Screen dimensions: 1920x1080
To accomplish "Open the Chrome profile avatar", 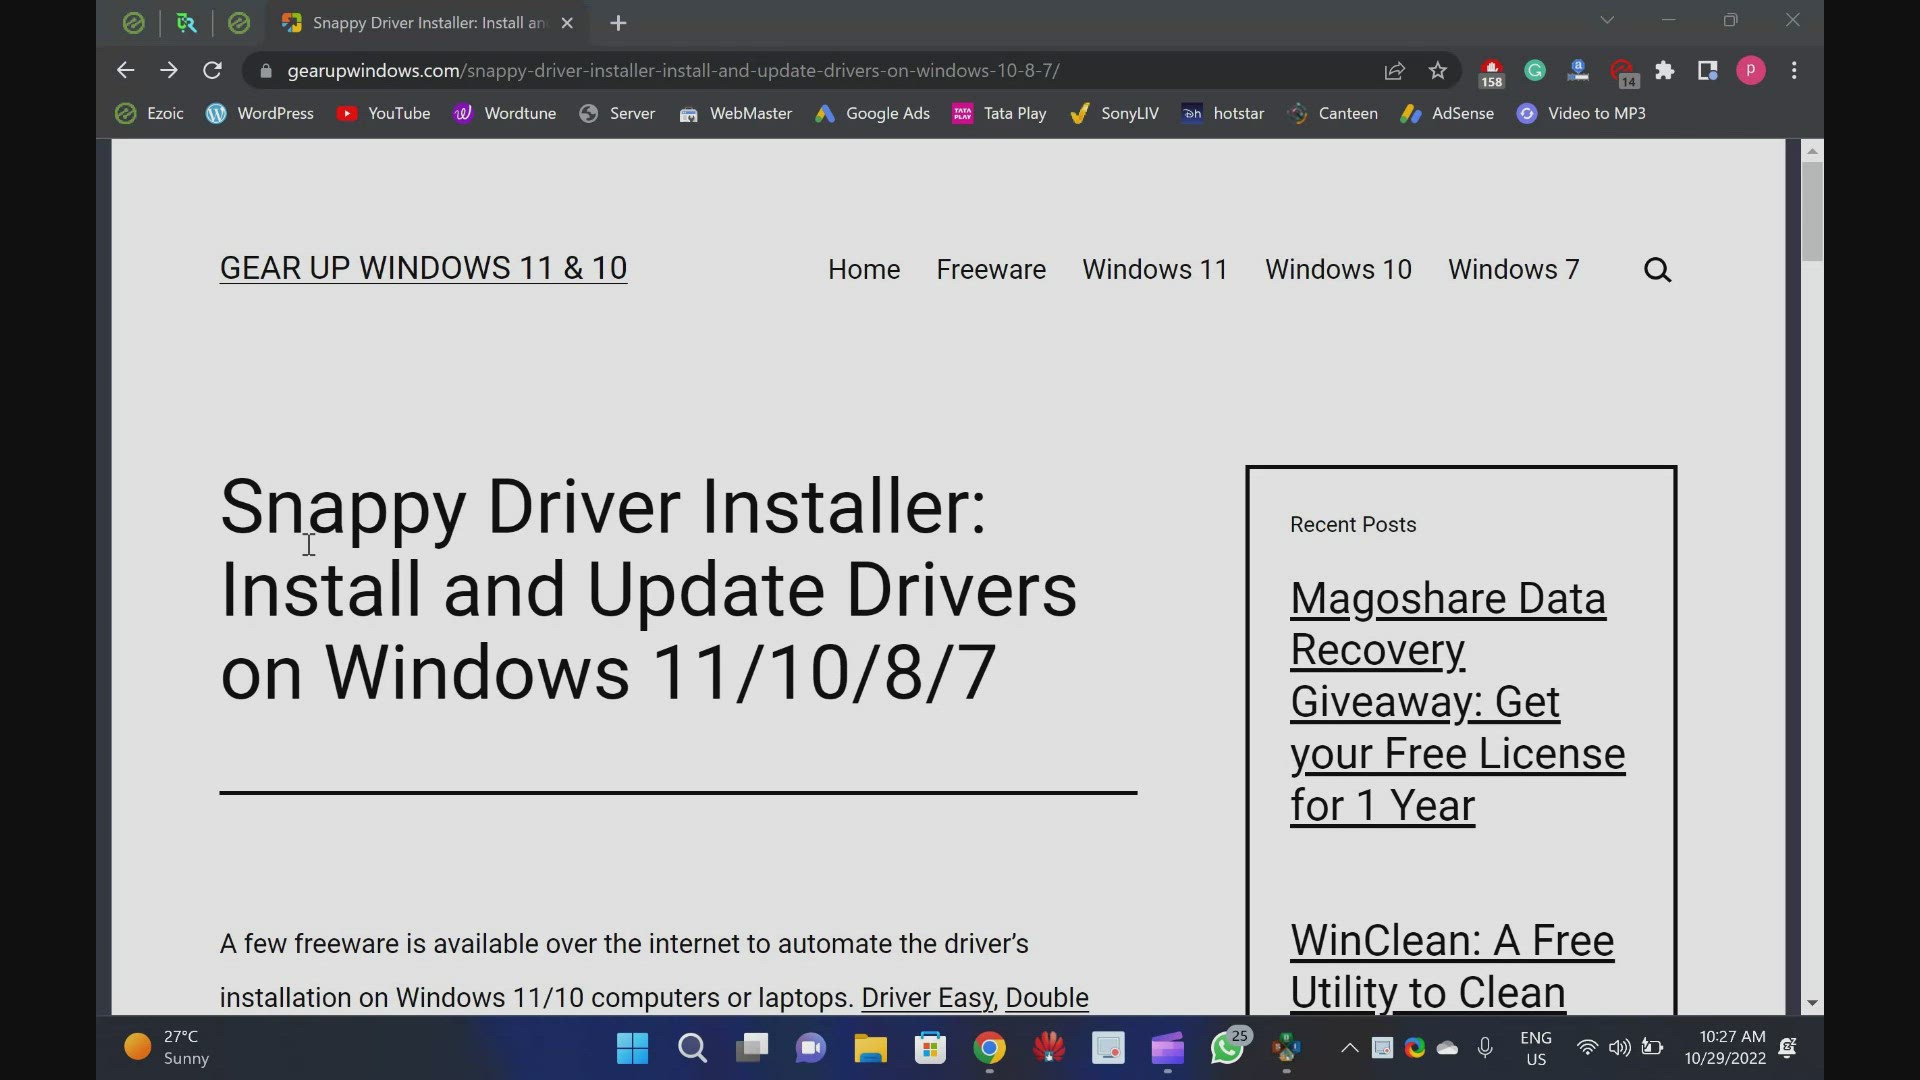I will pos(1751,70).
